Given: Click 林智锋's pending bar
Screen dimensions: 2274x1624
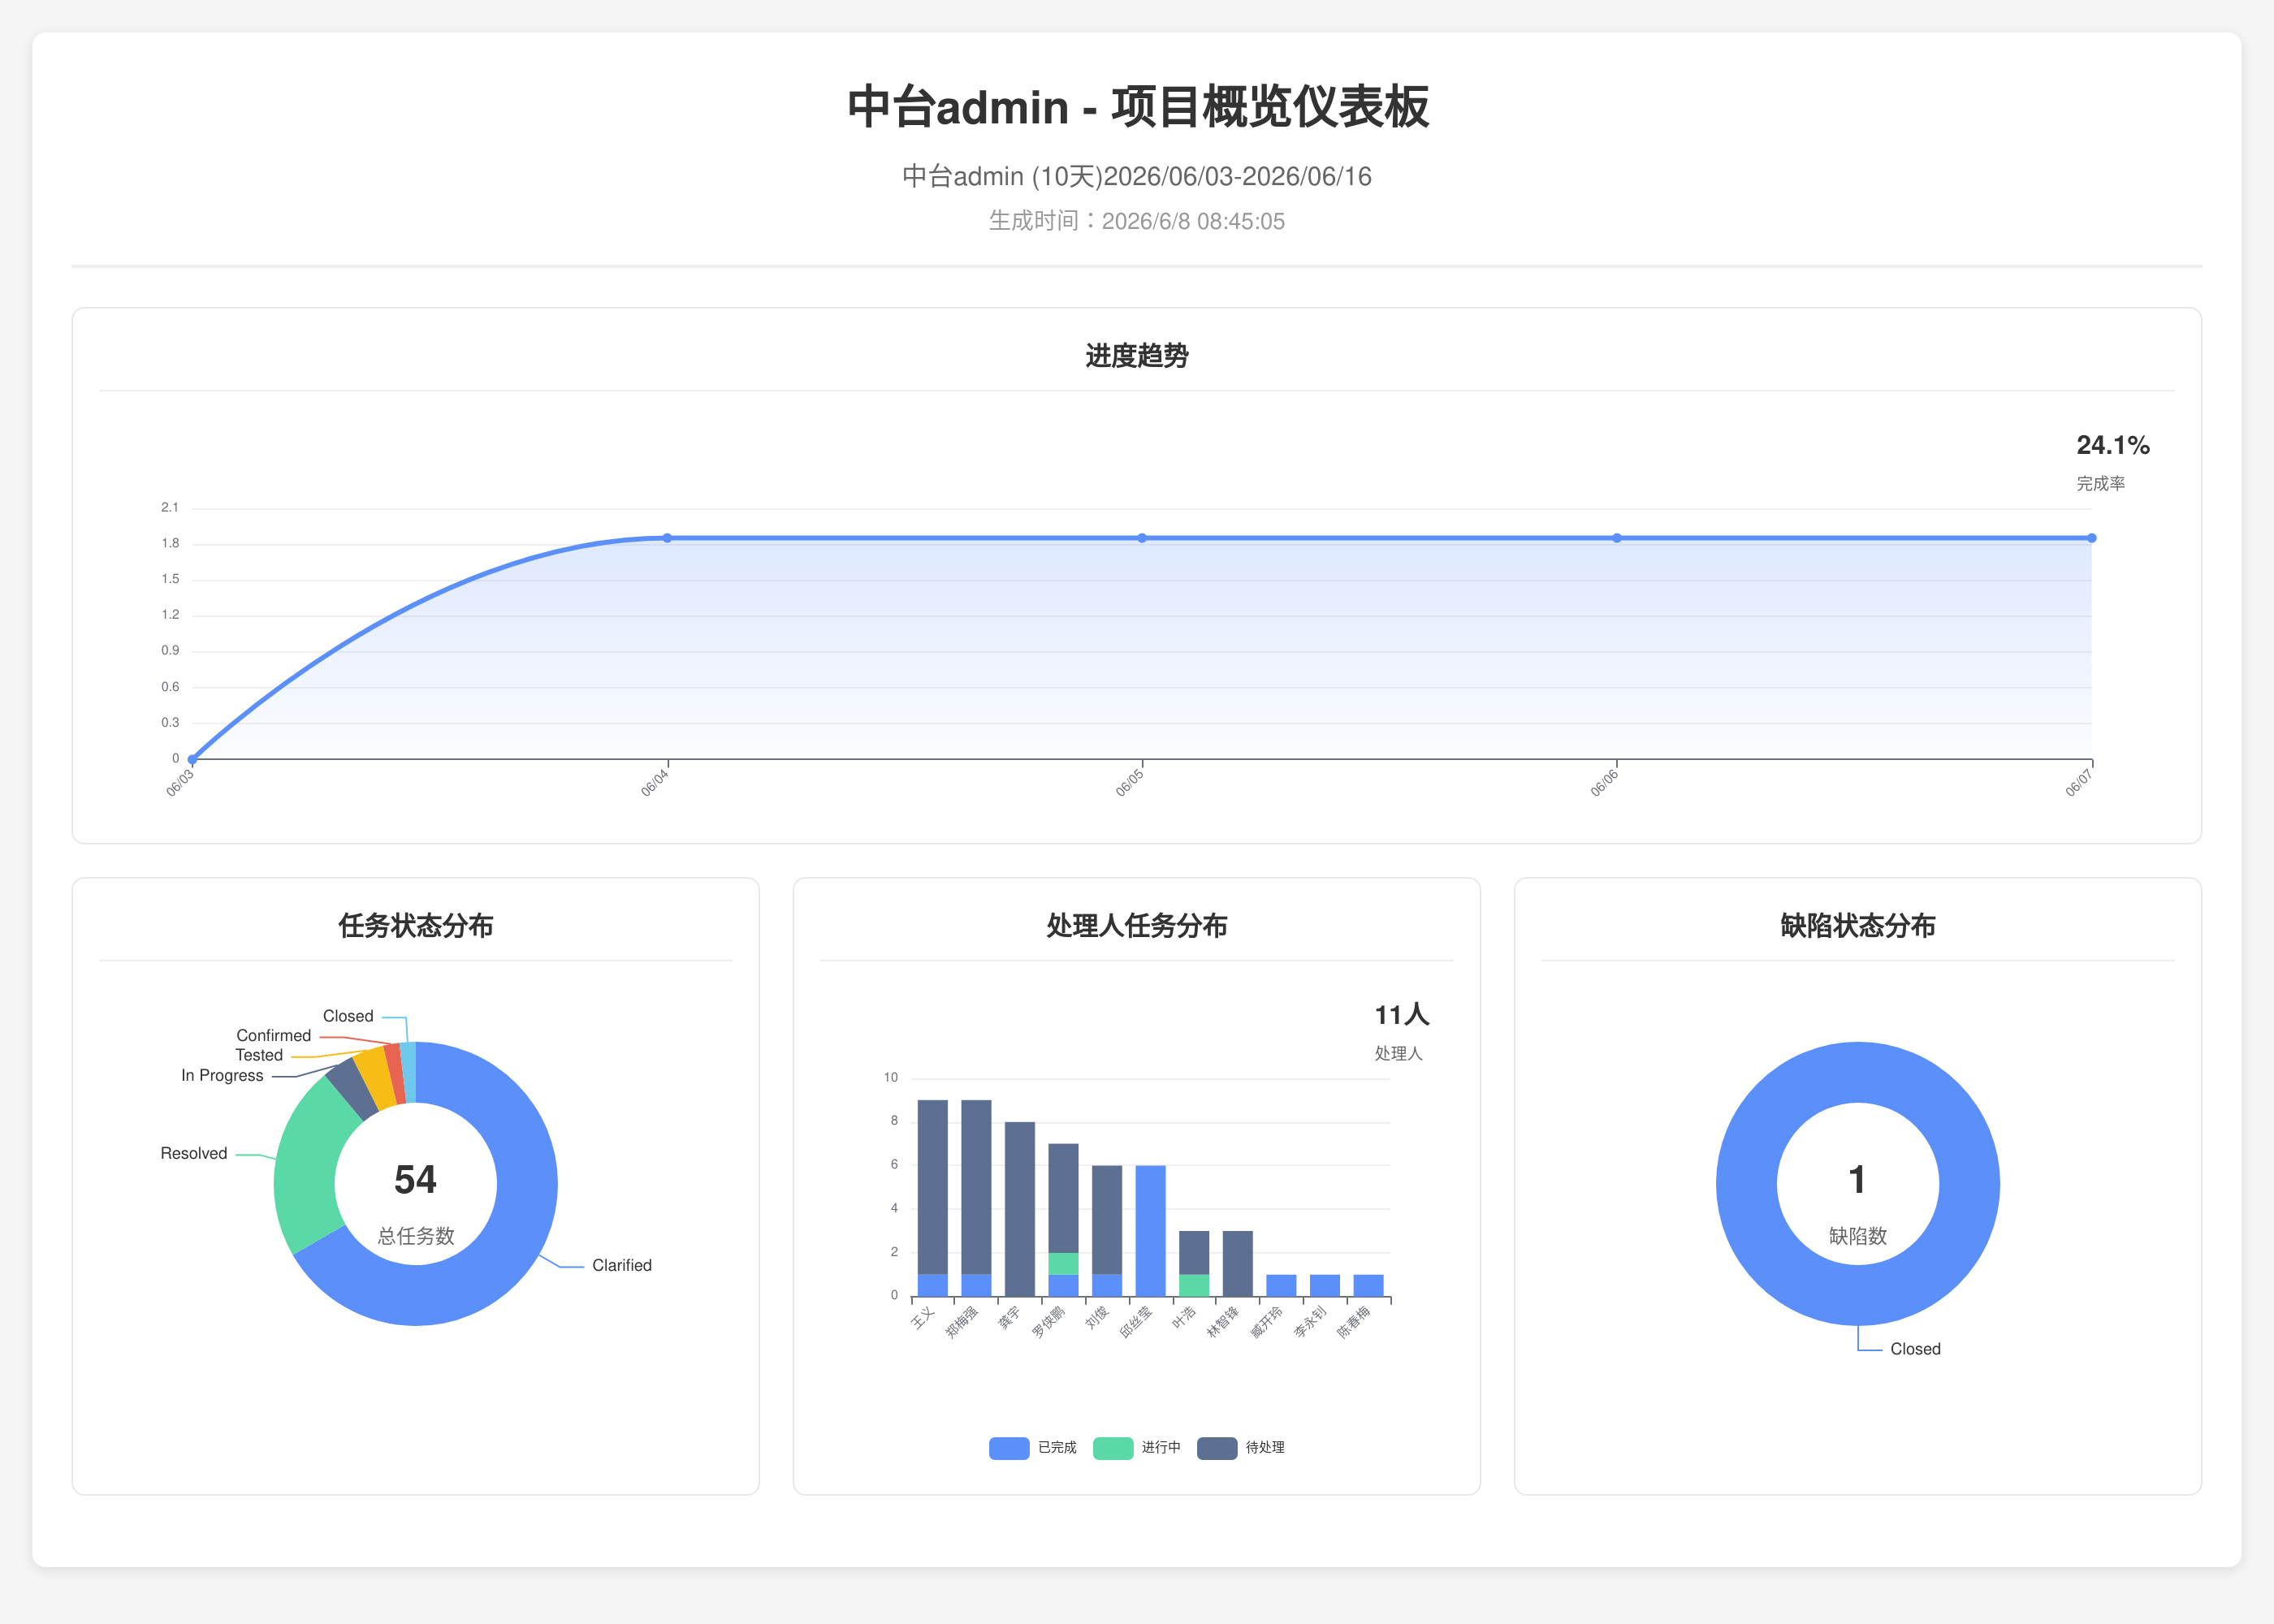Looking at the screenshot, I should (x=1238, y=1264).
